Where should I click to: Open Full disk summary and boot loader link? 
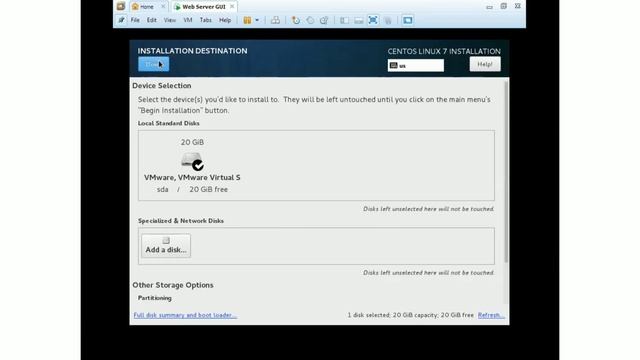coord(185,315)
